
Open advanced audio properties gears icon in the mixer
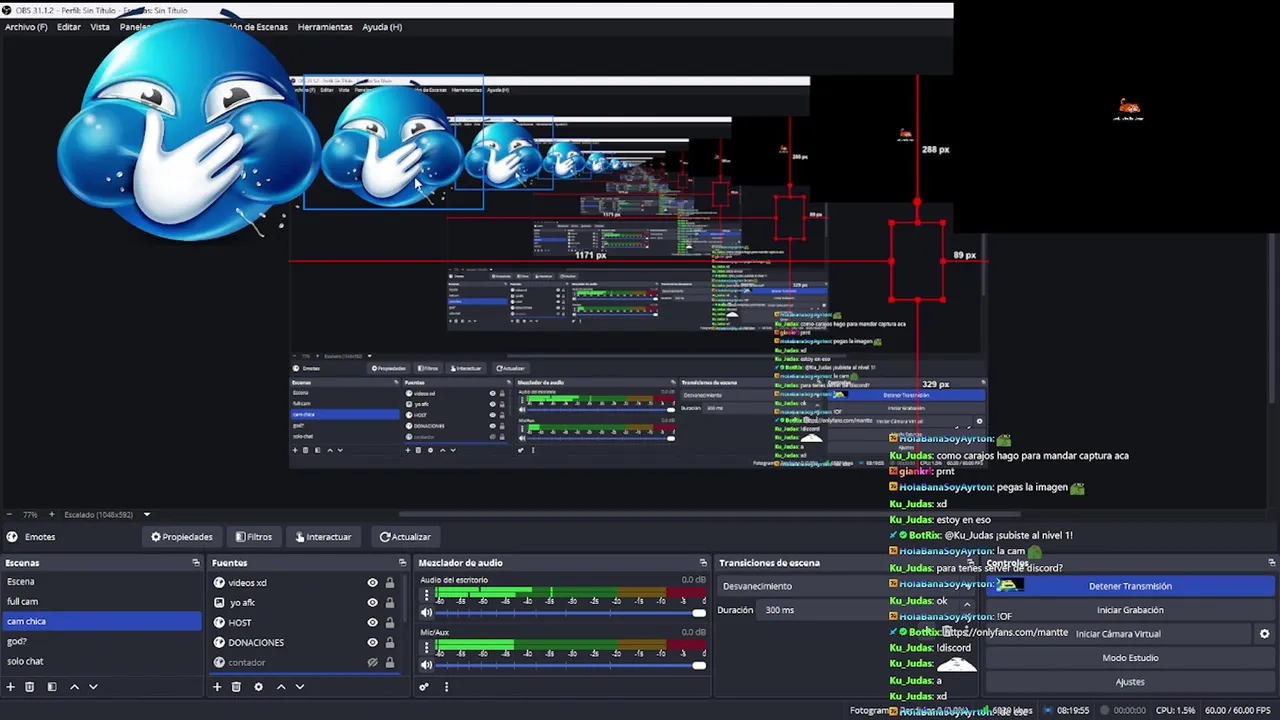tap(424, 687)
